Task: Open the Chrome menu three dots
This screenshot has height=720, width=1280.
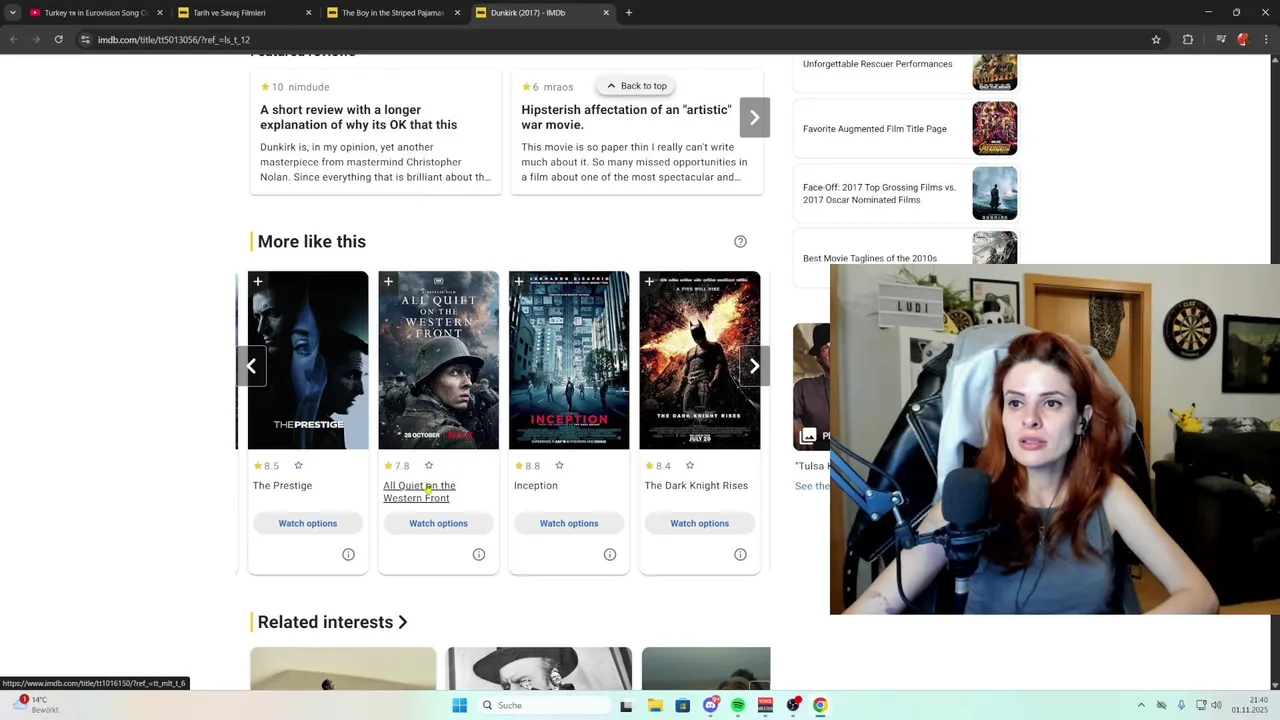Action: click(1266, 40)
